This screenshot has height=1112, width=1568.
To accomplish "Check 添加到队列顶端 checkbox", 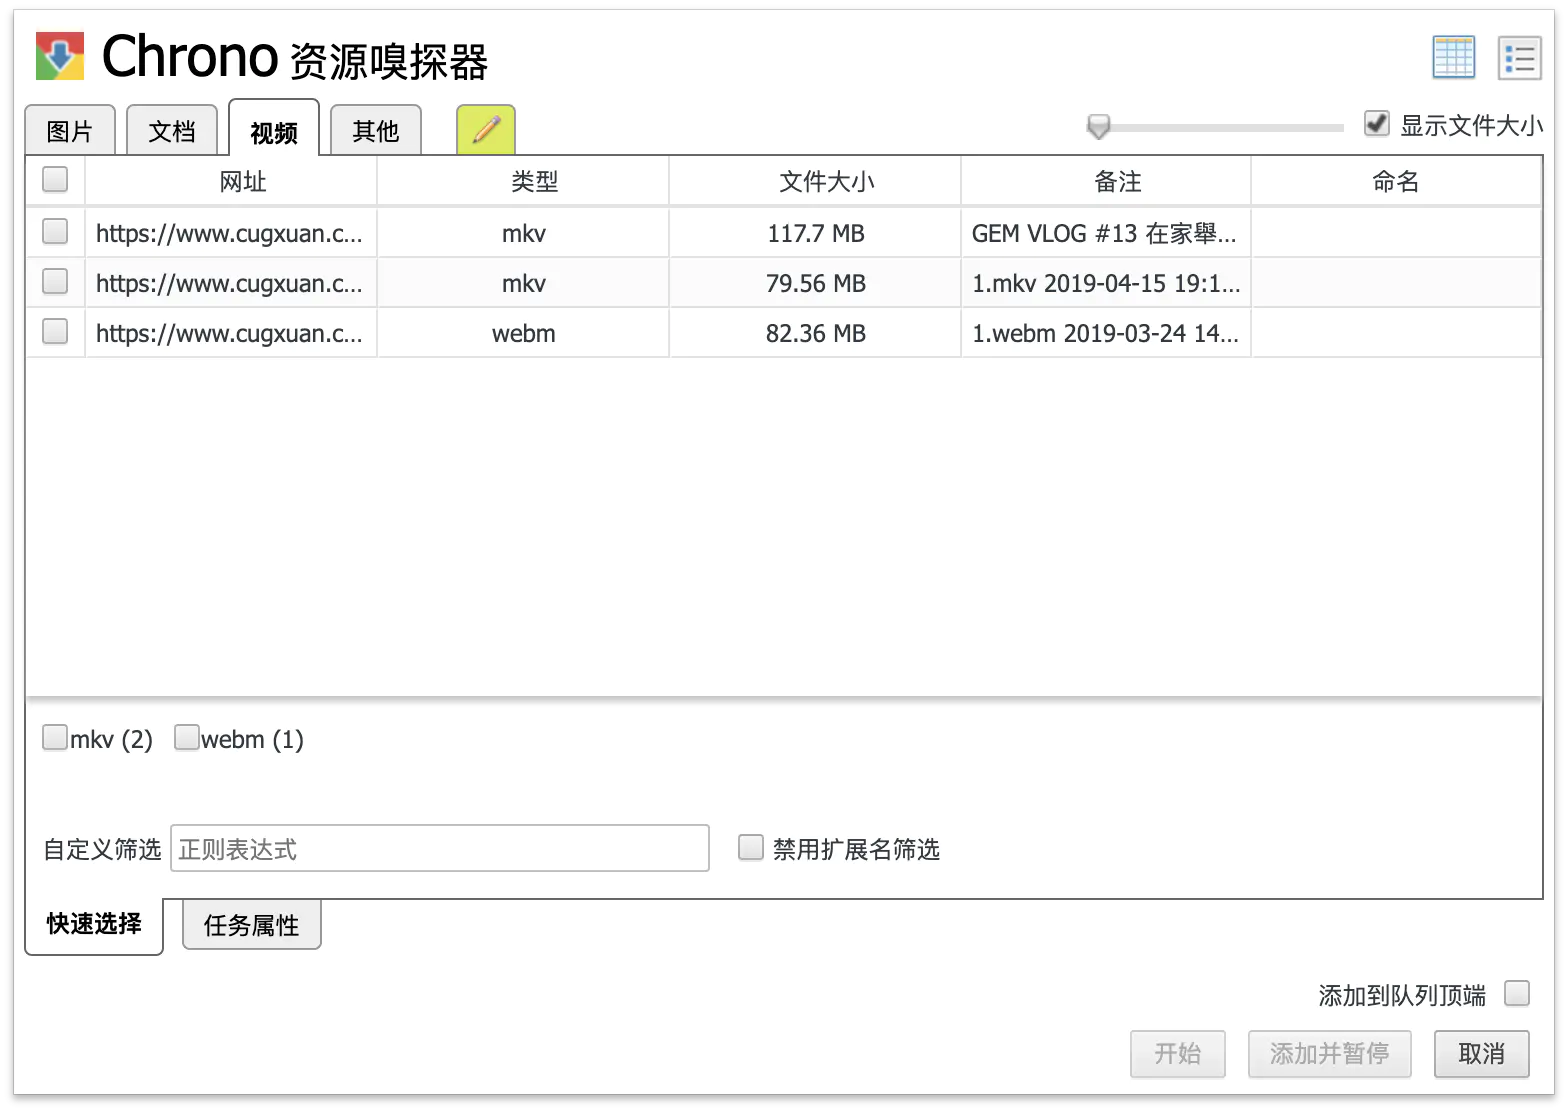I will tap(1517, 993).
